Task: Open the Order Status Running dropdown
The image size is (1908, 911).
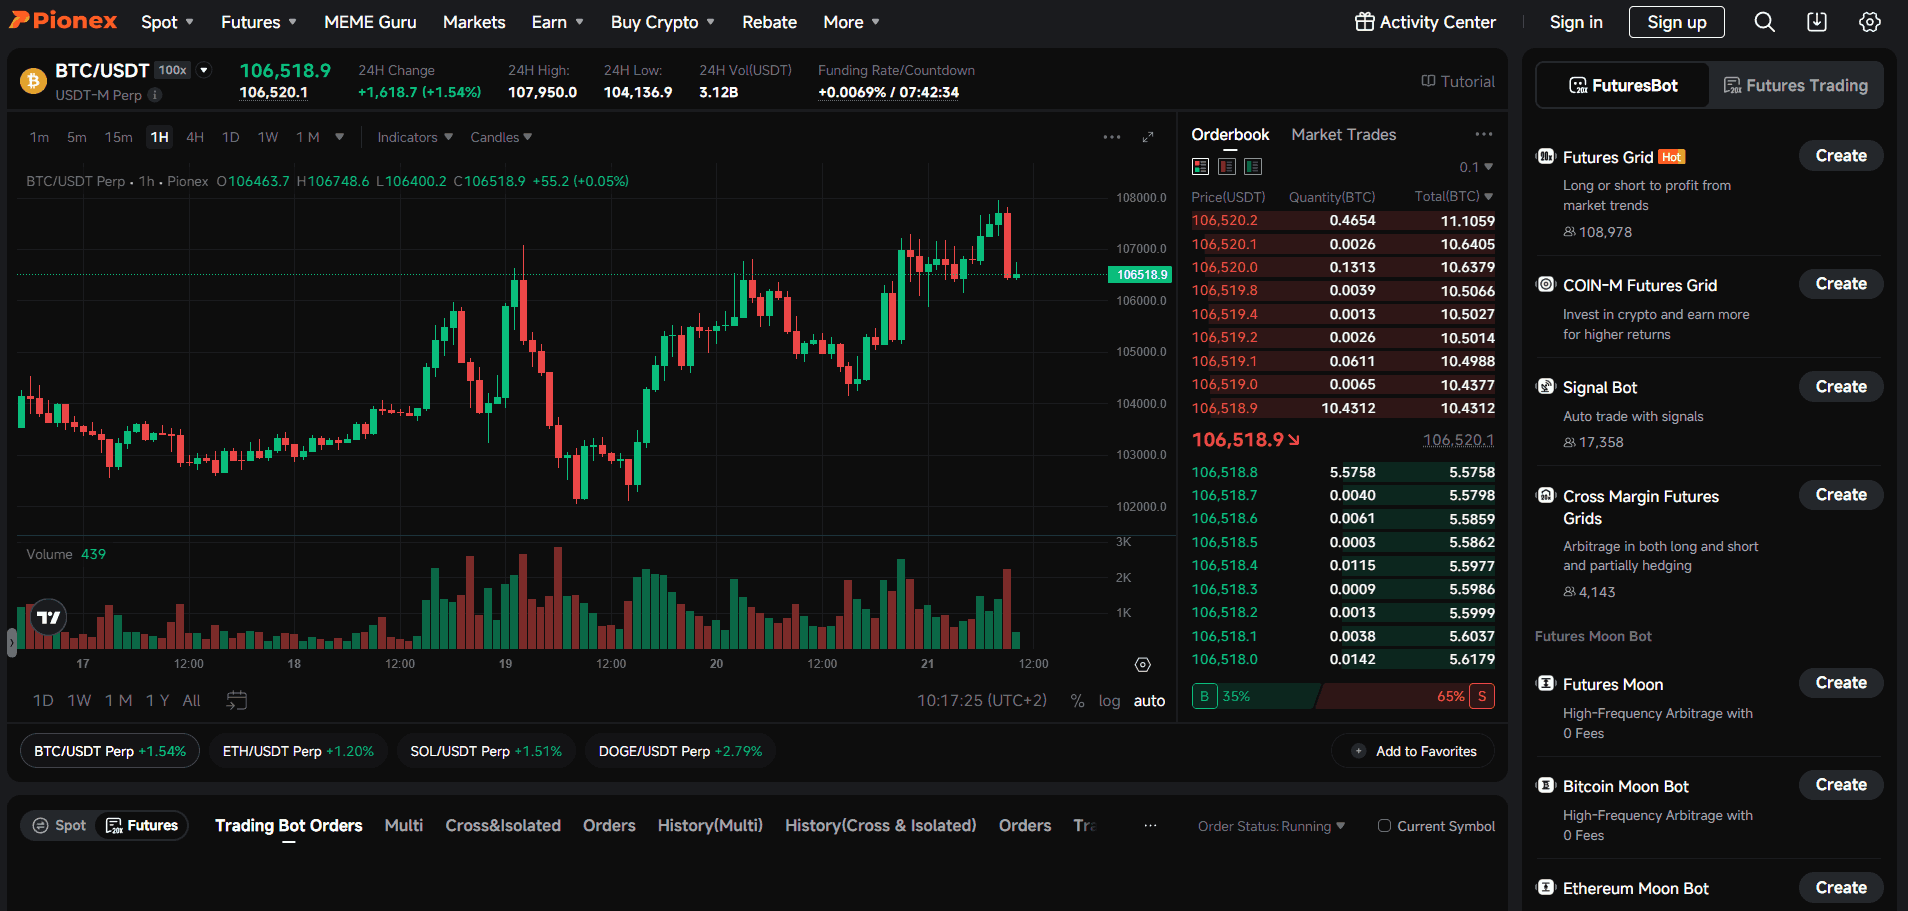Action: (x=1270, y=826)
